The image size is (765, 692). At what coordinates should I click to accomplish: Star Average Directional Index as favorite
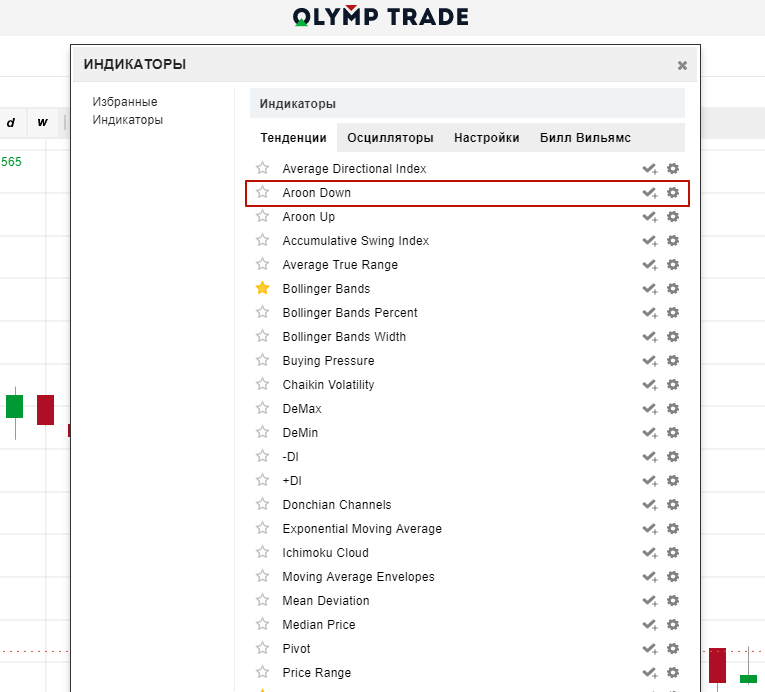coord(263,168)
